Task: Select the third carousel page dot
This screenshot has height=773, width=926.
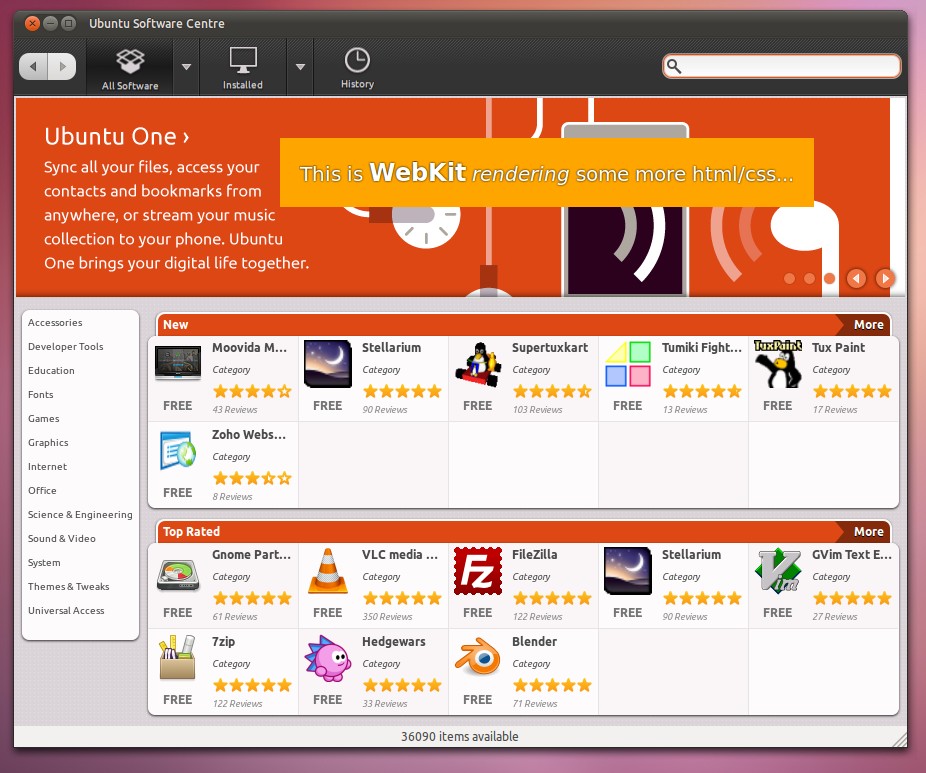Action: click(x=829, y=278)
